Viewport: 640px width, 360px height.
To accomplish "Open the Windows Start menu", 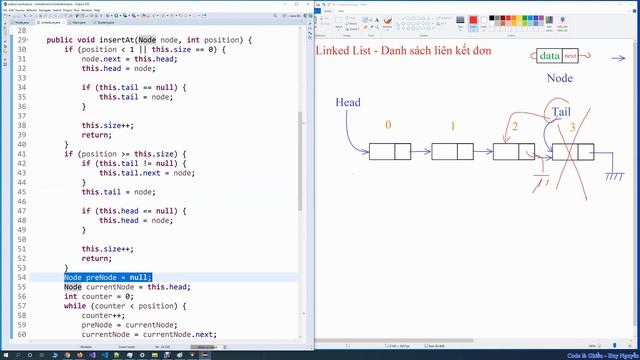I will (6, 355).
